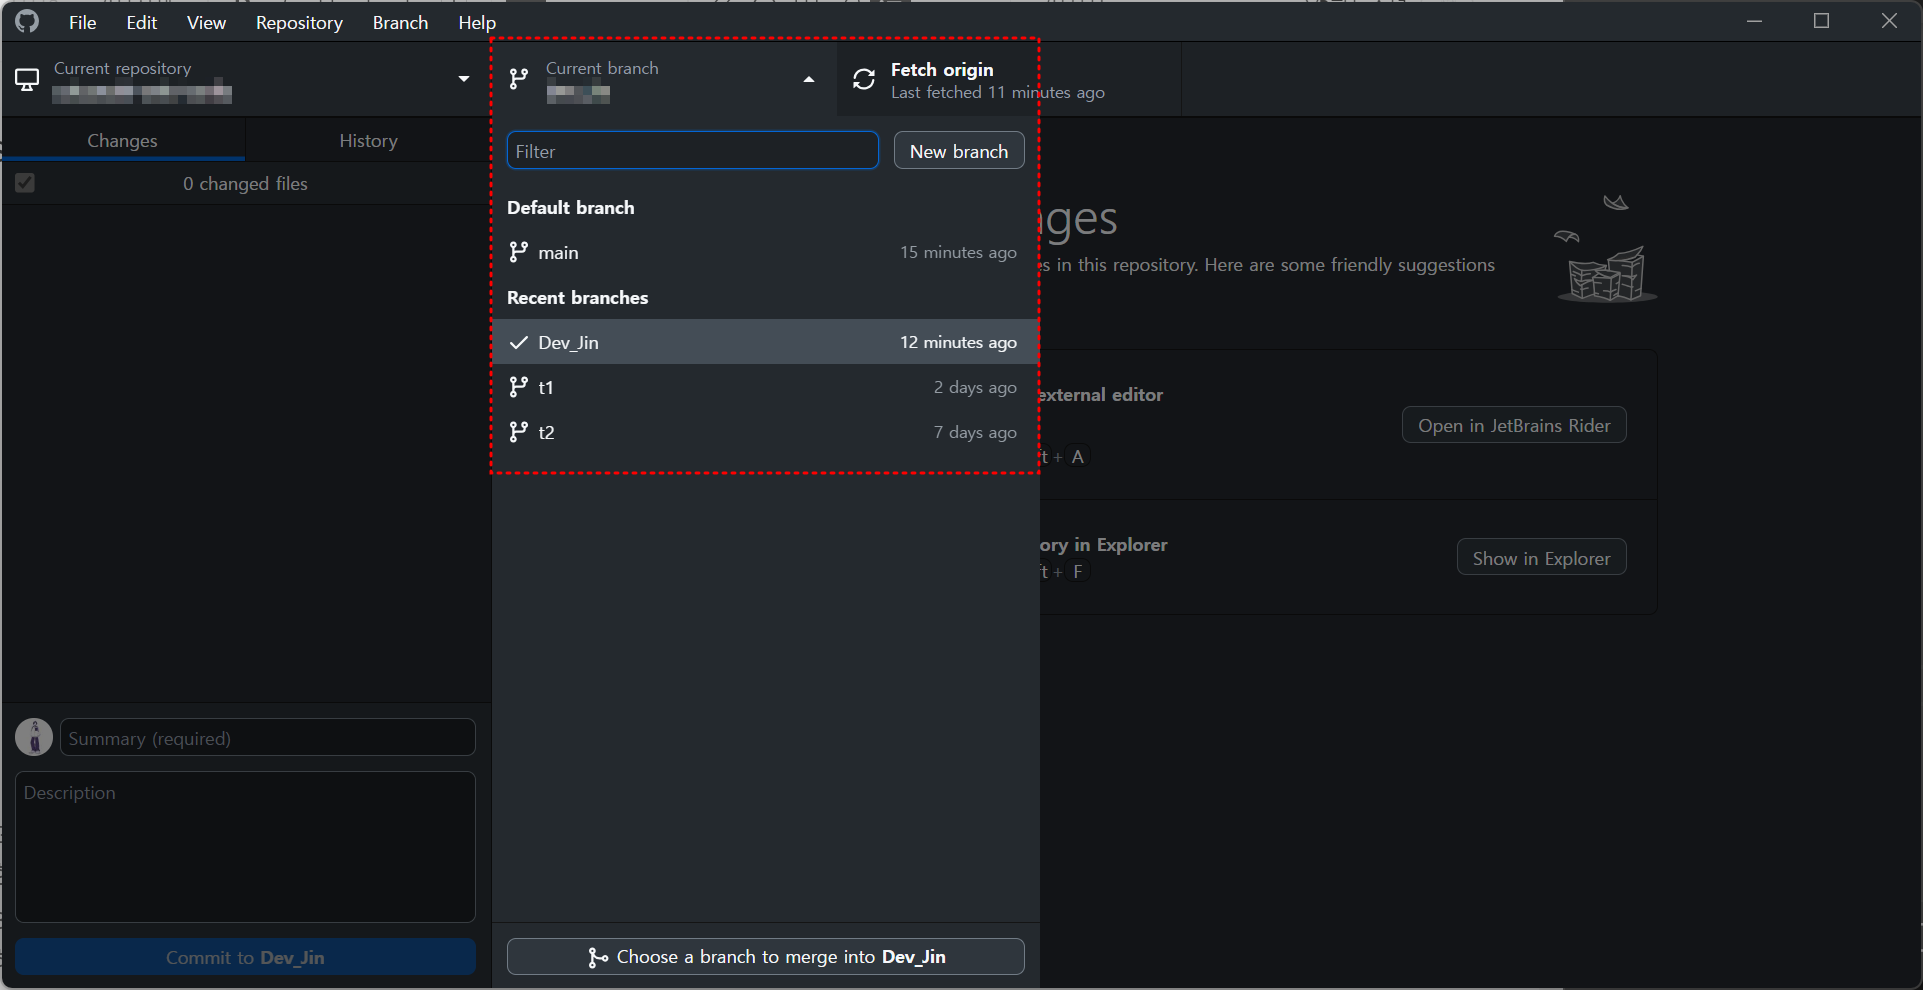Click the branch icon beside t2

point(518,432)
